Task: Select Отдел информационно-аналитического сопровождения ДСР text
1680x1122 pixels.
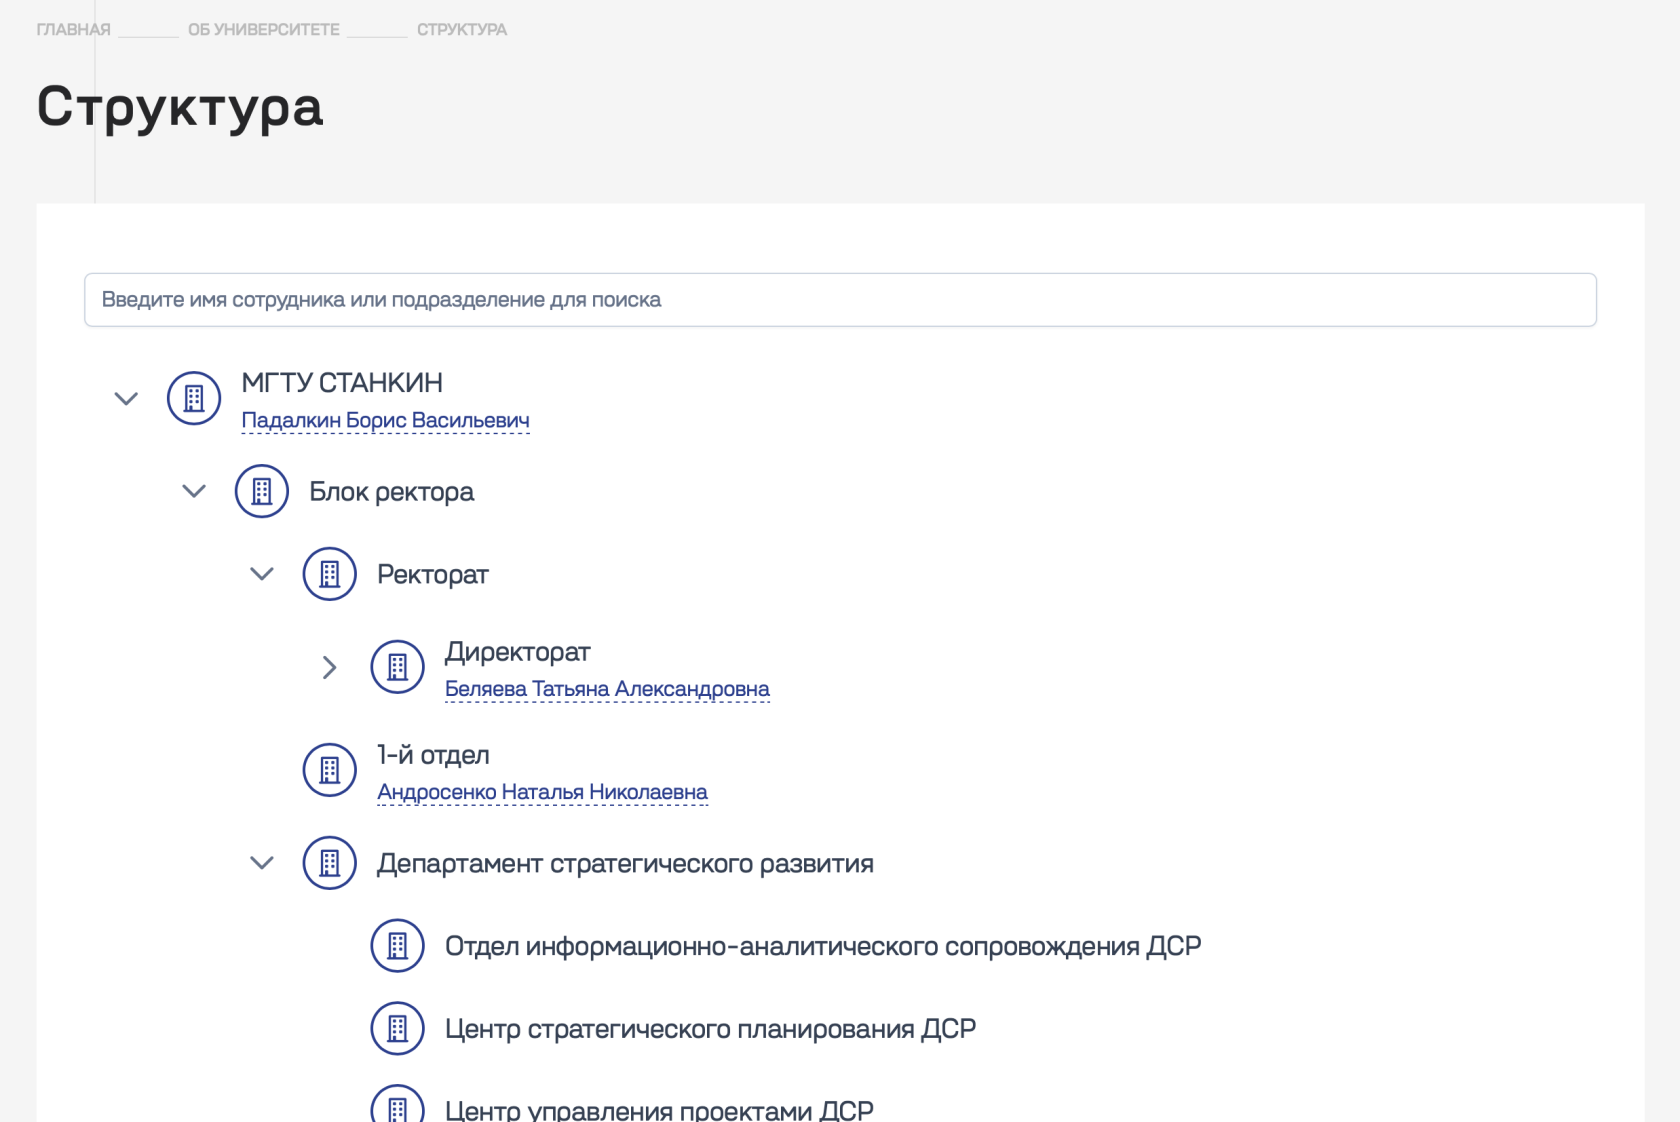Action: 823,947
